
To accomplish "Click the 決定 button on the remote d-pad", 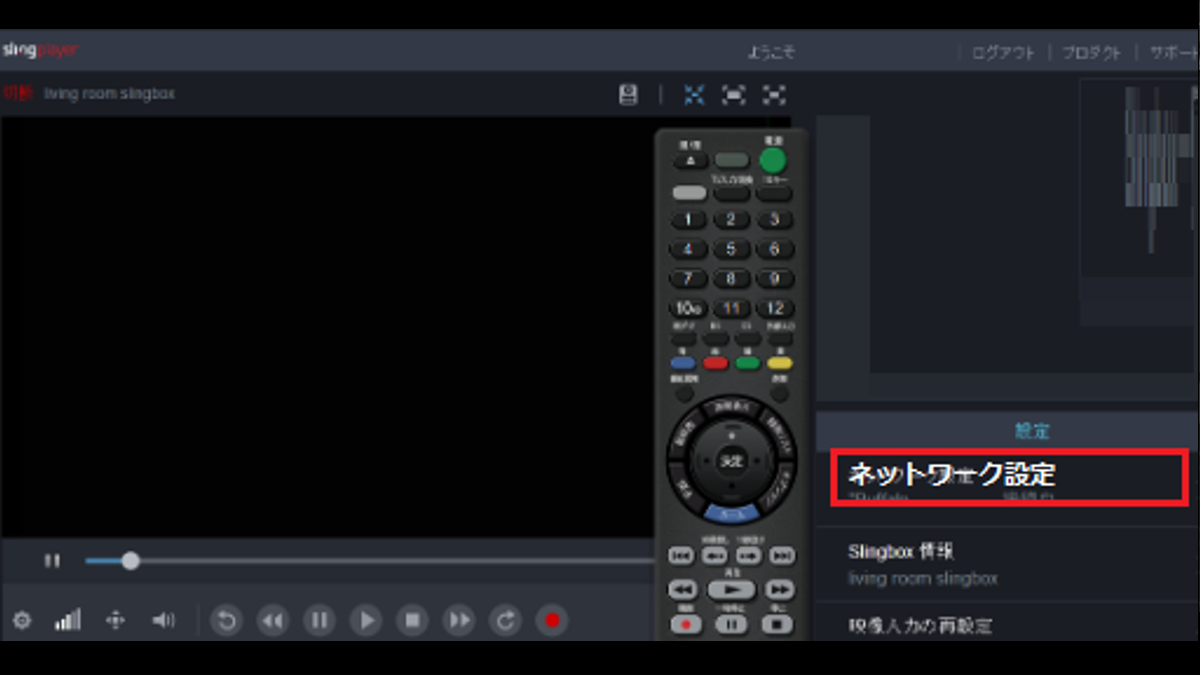I will [x=731, y=461].
